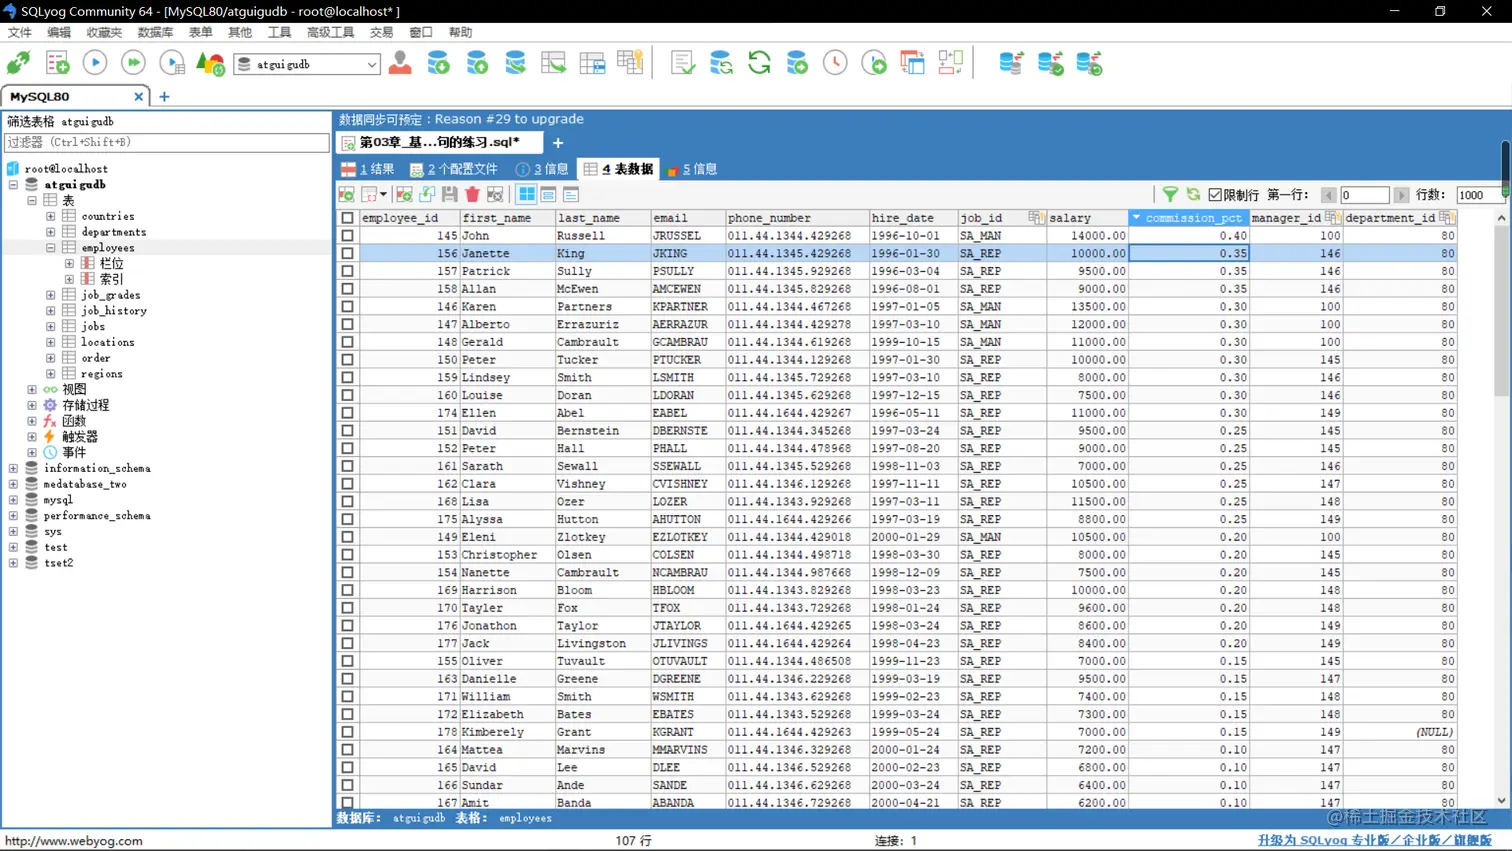The width and height of the screenshot is (1512, 851).
Task: Click the next page arrow beside 第一行
Action: coord(1401,195)
